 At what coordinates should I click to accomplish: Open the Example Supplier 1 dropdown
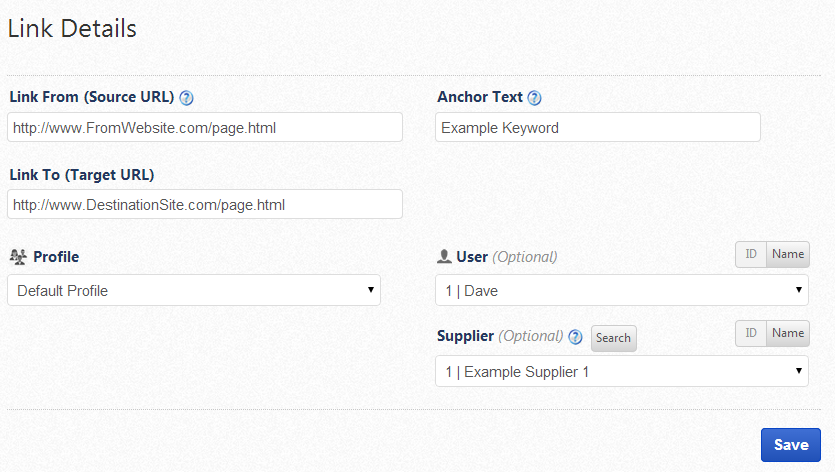pyautogui.click(x=622, y=371)
